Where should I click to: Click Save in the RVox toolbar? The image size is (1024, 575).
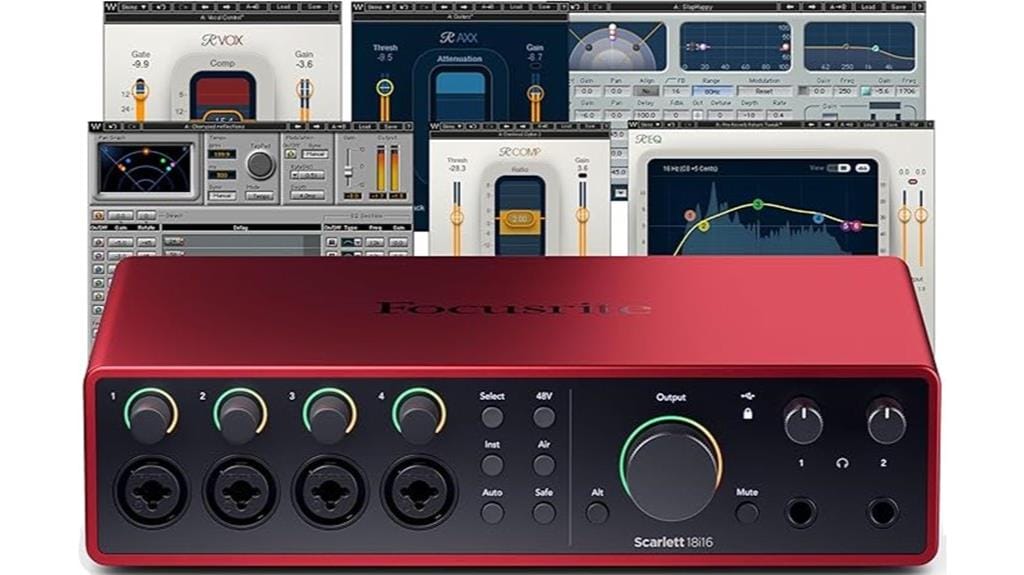[x=315, y=7]
